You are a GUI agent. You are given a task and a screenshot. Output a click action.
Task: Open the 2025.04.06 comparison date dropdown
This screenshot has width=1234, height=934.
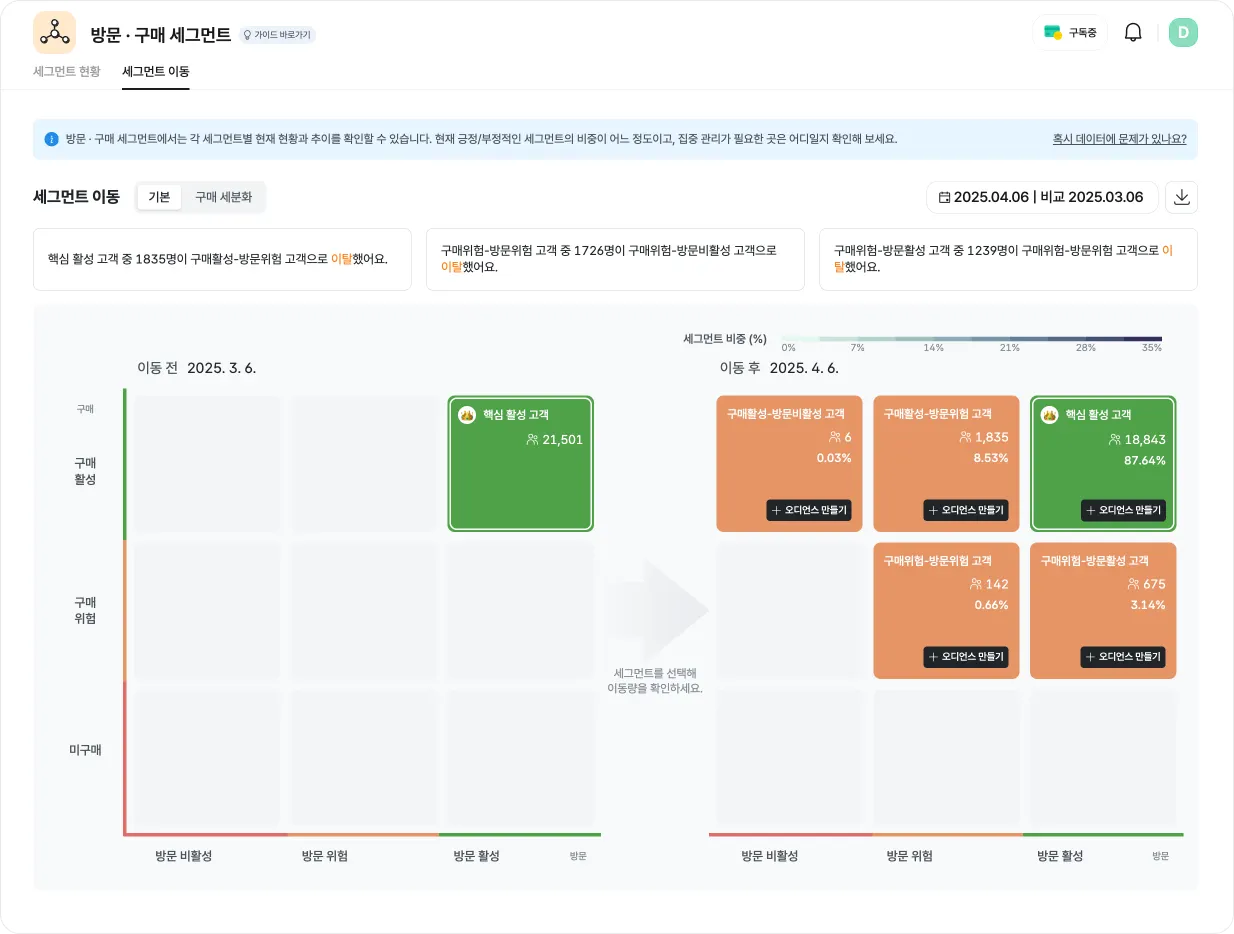tap(1042, 197)
